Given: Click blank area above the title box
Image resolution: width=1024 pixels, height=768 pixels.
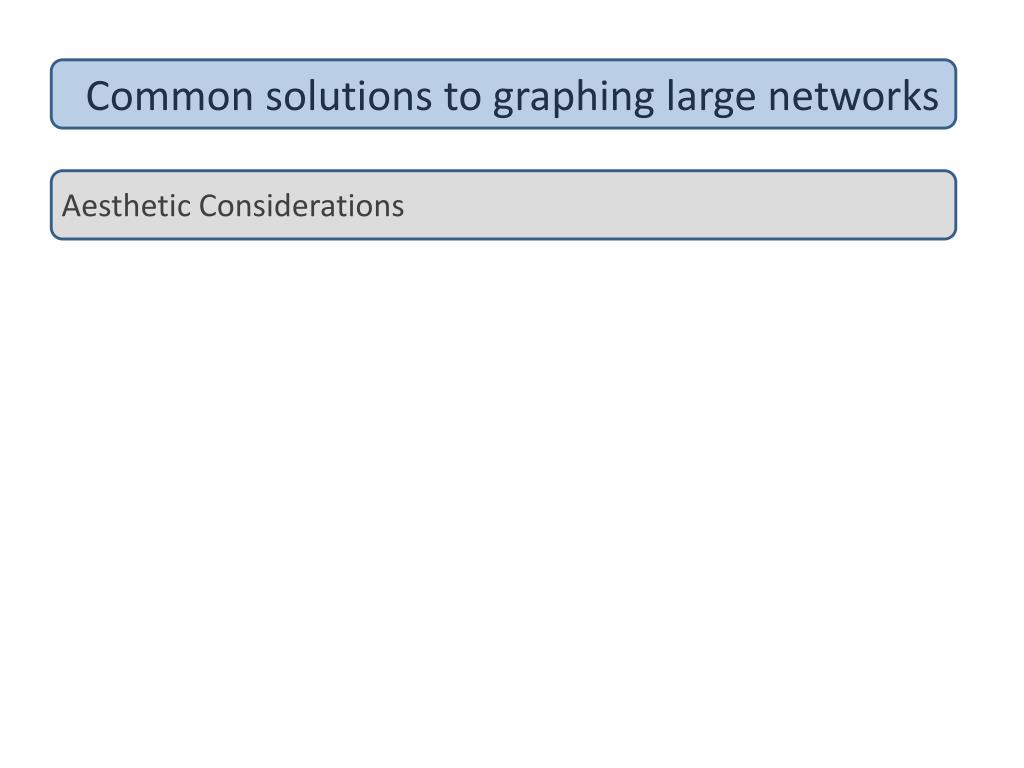Looking at the screenshot, I should point(504,28).
